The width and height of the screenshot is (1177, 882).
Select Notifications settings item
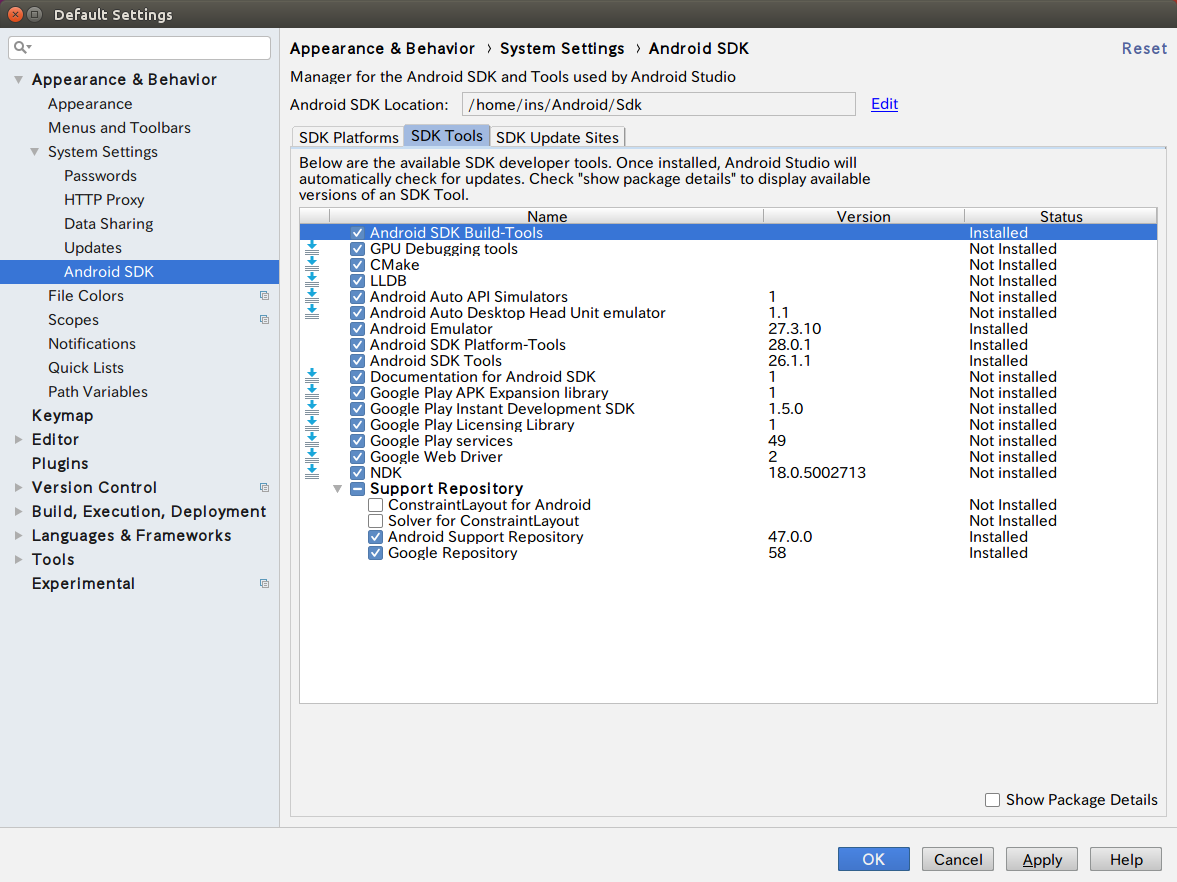click(92, 344)
